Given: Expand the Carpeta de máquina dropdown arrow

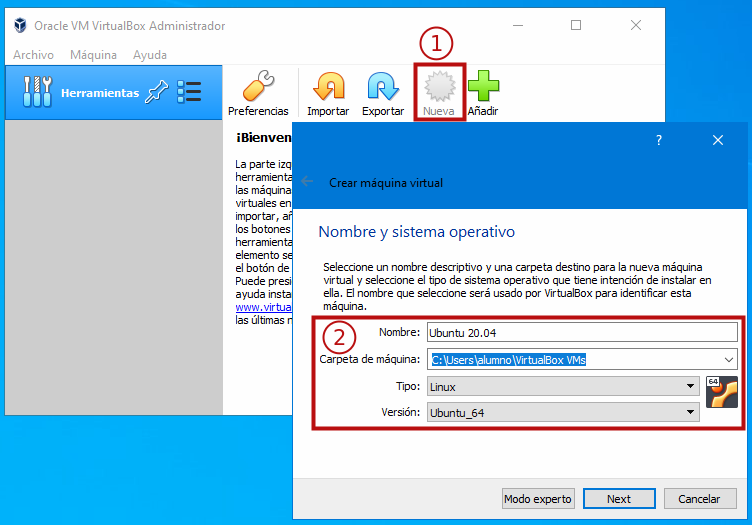Looking at the screenshot, I should (x=728, y=360).
